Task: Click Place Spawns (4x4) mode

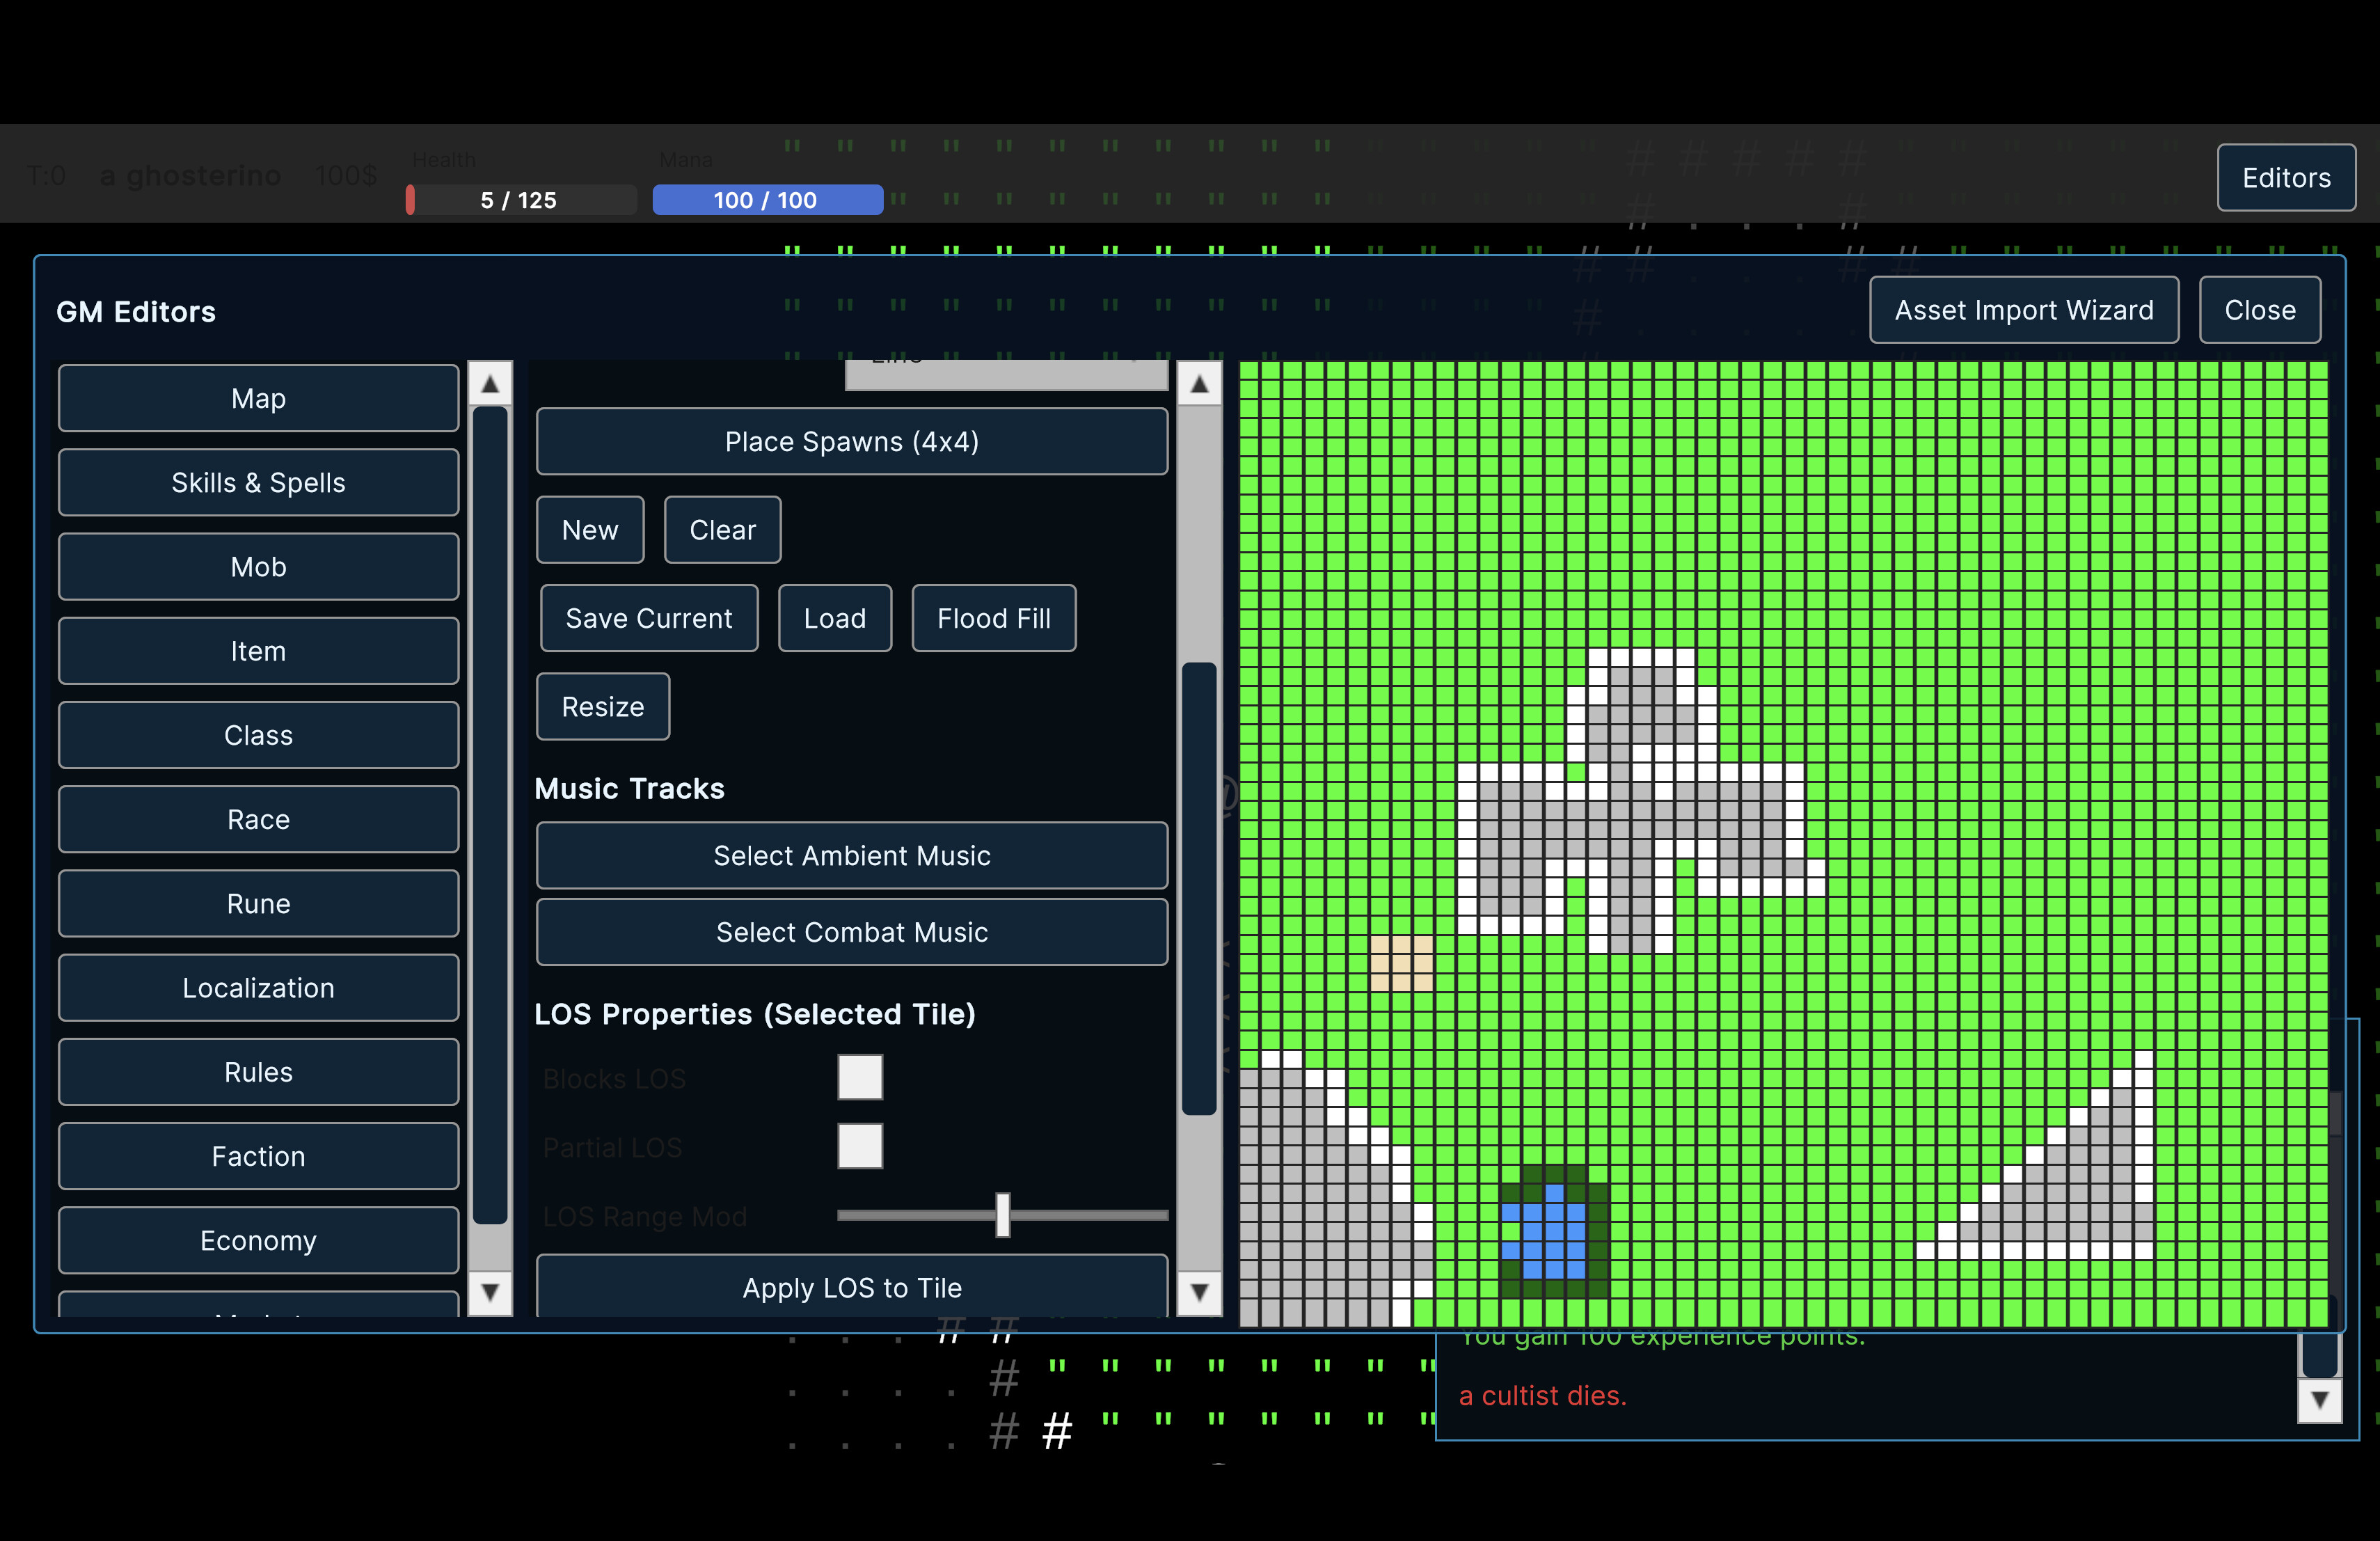Action: tap(851, 441)
